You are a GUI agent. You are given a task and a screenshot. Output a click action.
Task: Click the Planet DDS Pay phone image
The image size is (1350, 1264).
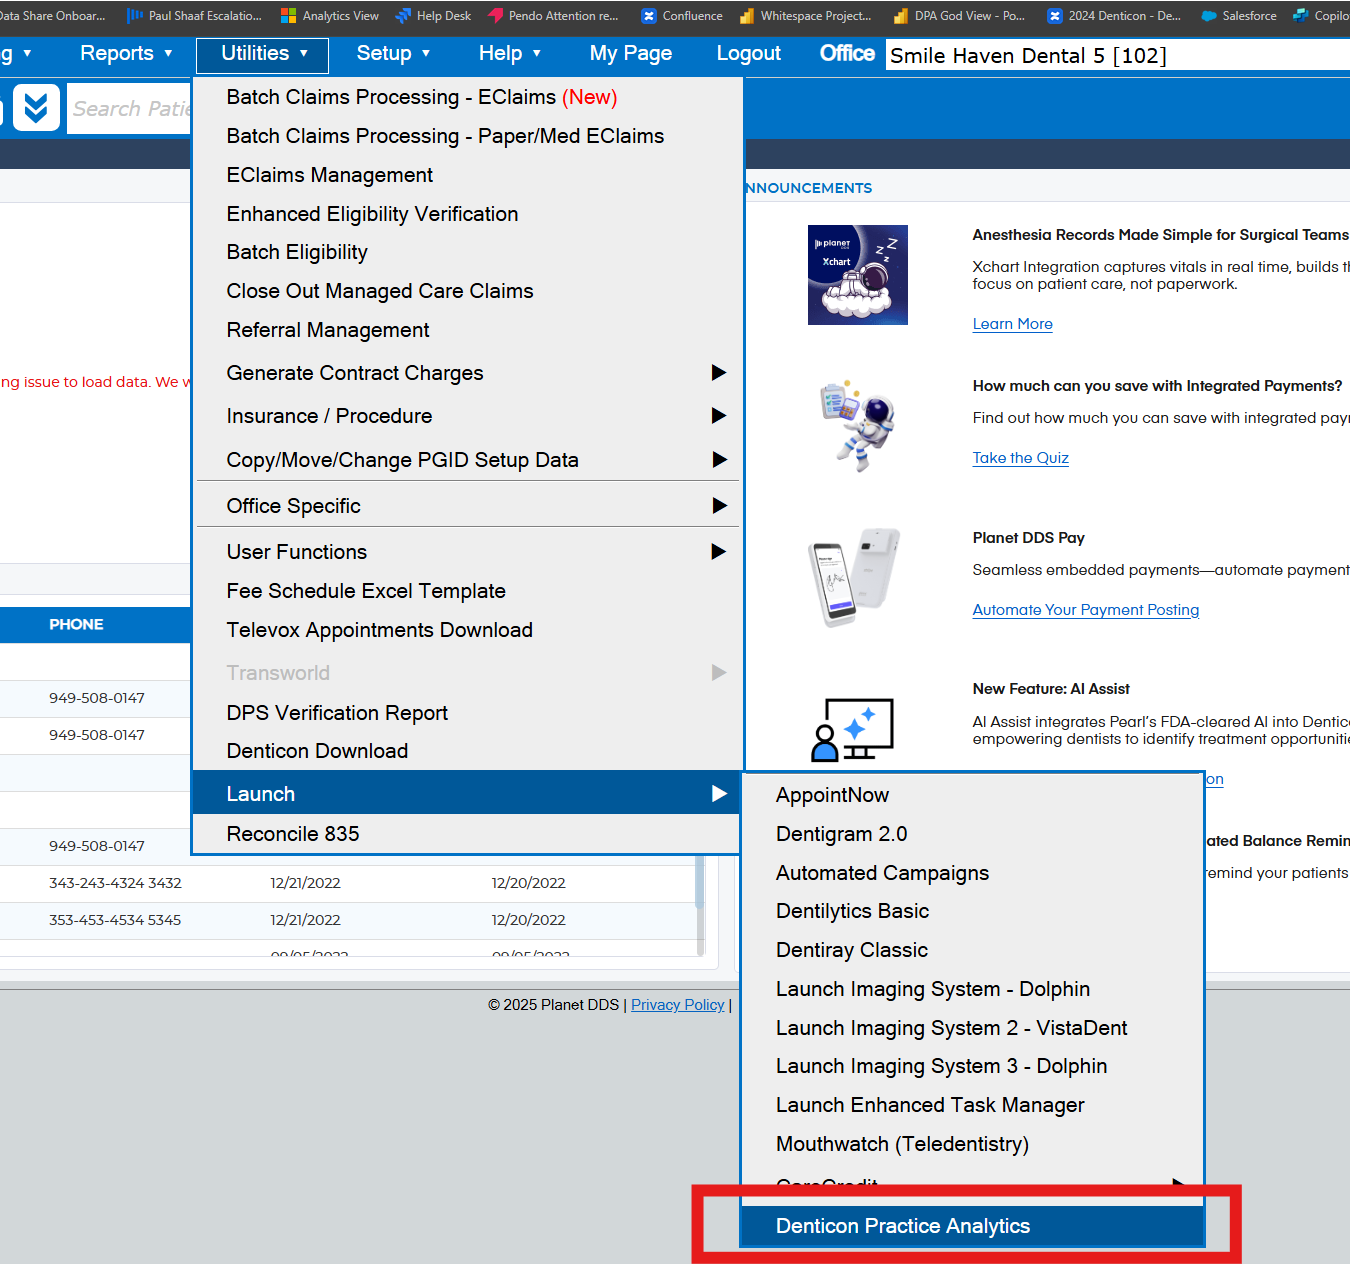[855, 578]
